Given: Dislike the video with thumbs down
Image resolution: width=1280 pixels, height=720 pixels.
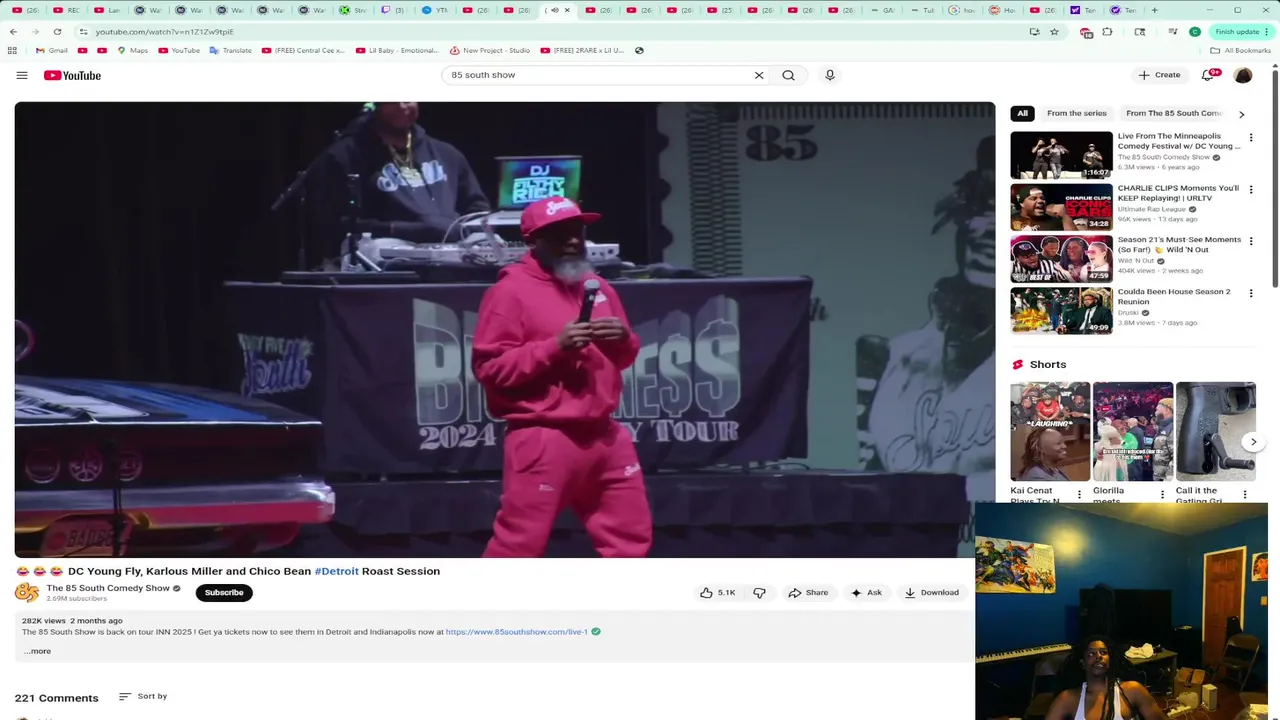Looking at the screenshot, I should coord(759,593).
